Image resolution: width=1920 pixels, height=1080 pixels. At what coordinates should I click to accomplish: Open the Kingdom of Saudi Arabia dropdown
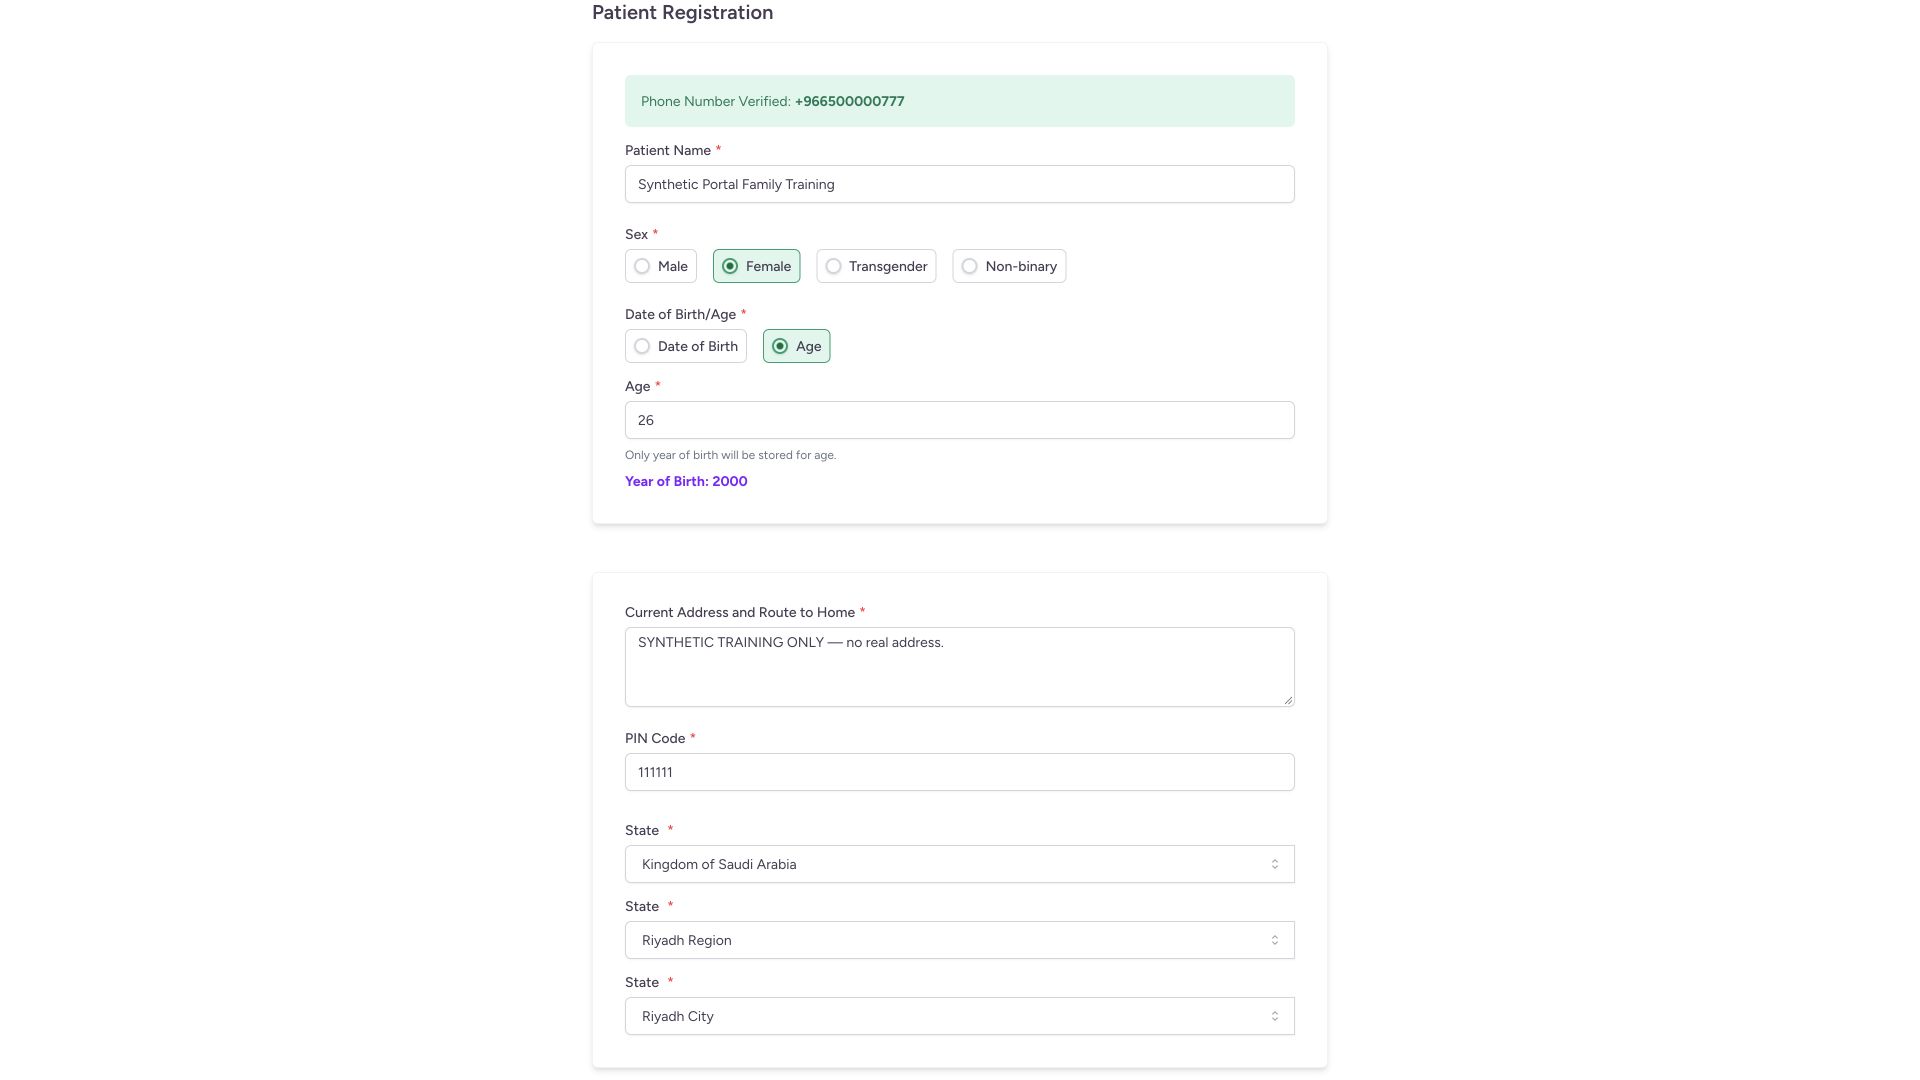960,864
